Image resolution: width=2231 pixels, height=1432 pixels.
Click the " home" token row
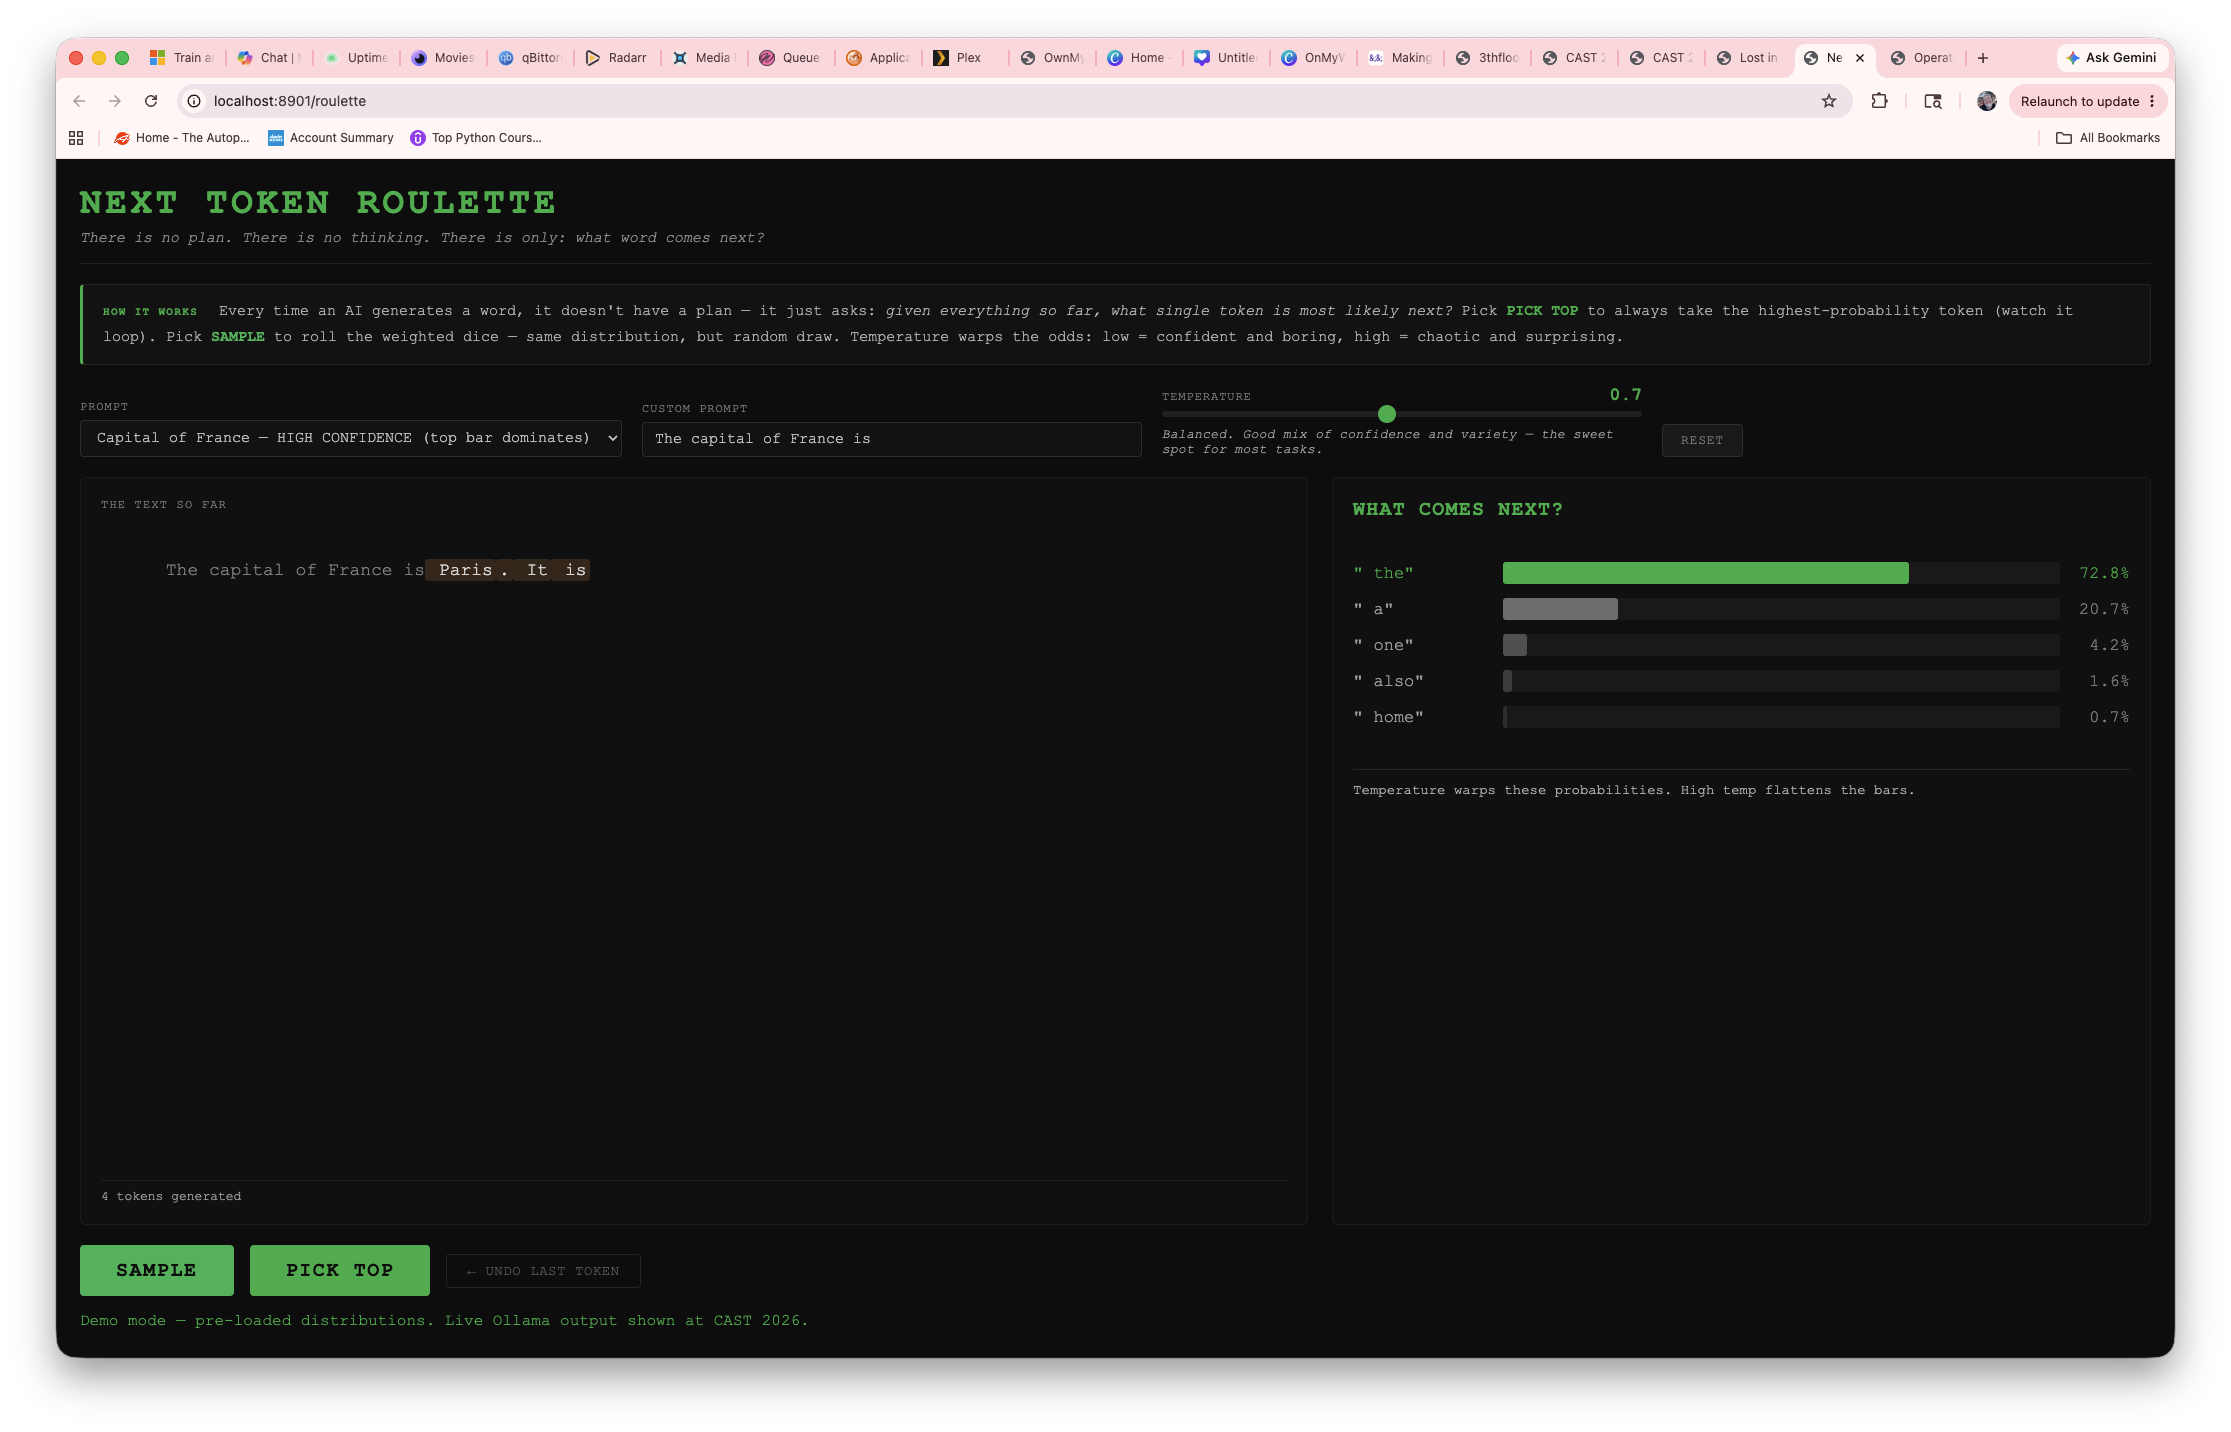tap(1741, 717)
